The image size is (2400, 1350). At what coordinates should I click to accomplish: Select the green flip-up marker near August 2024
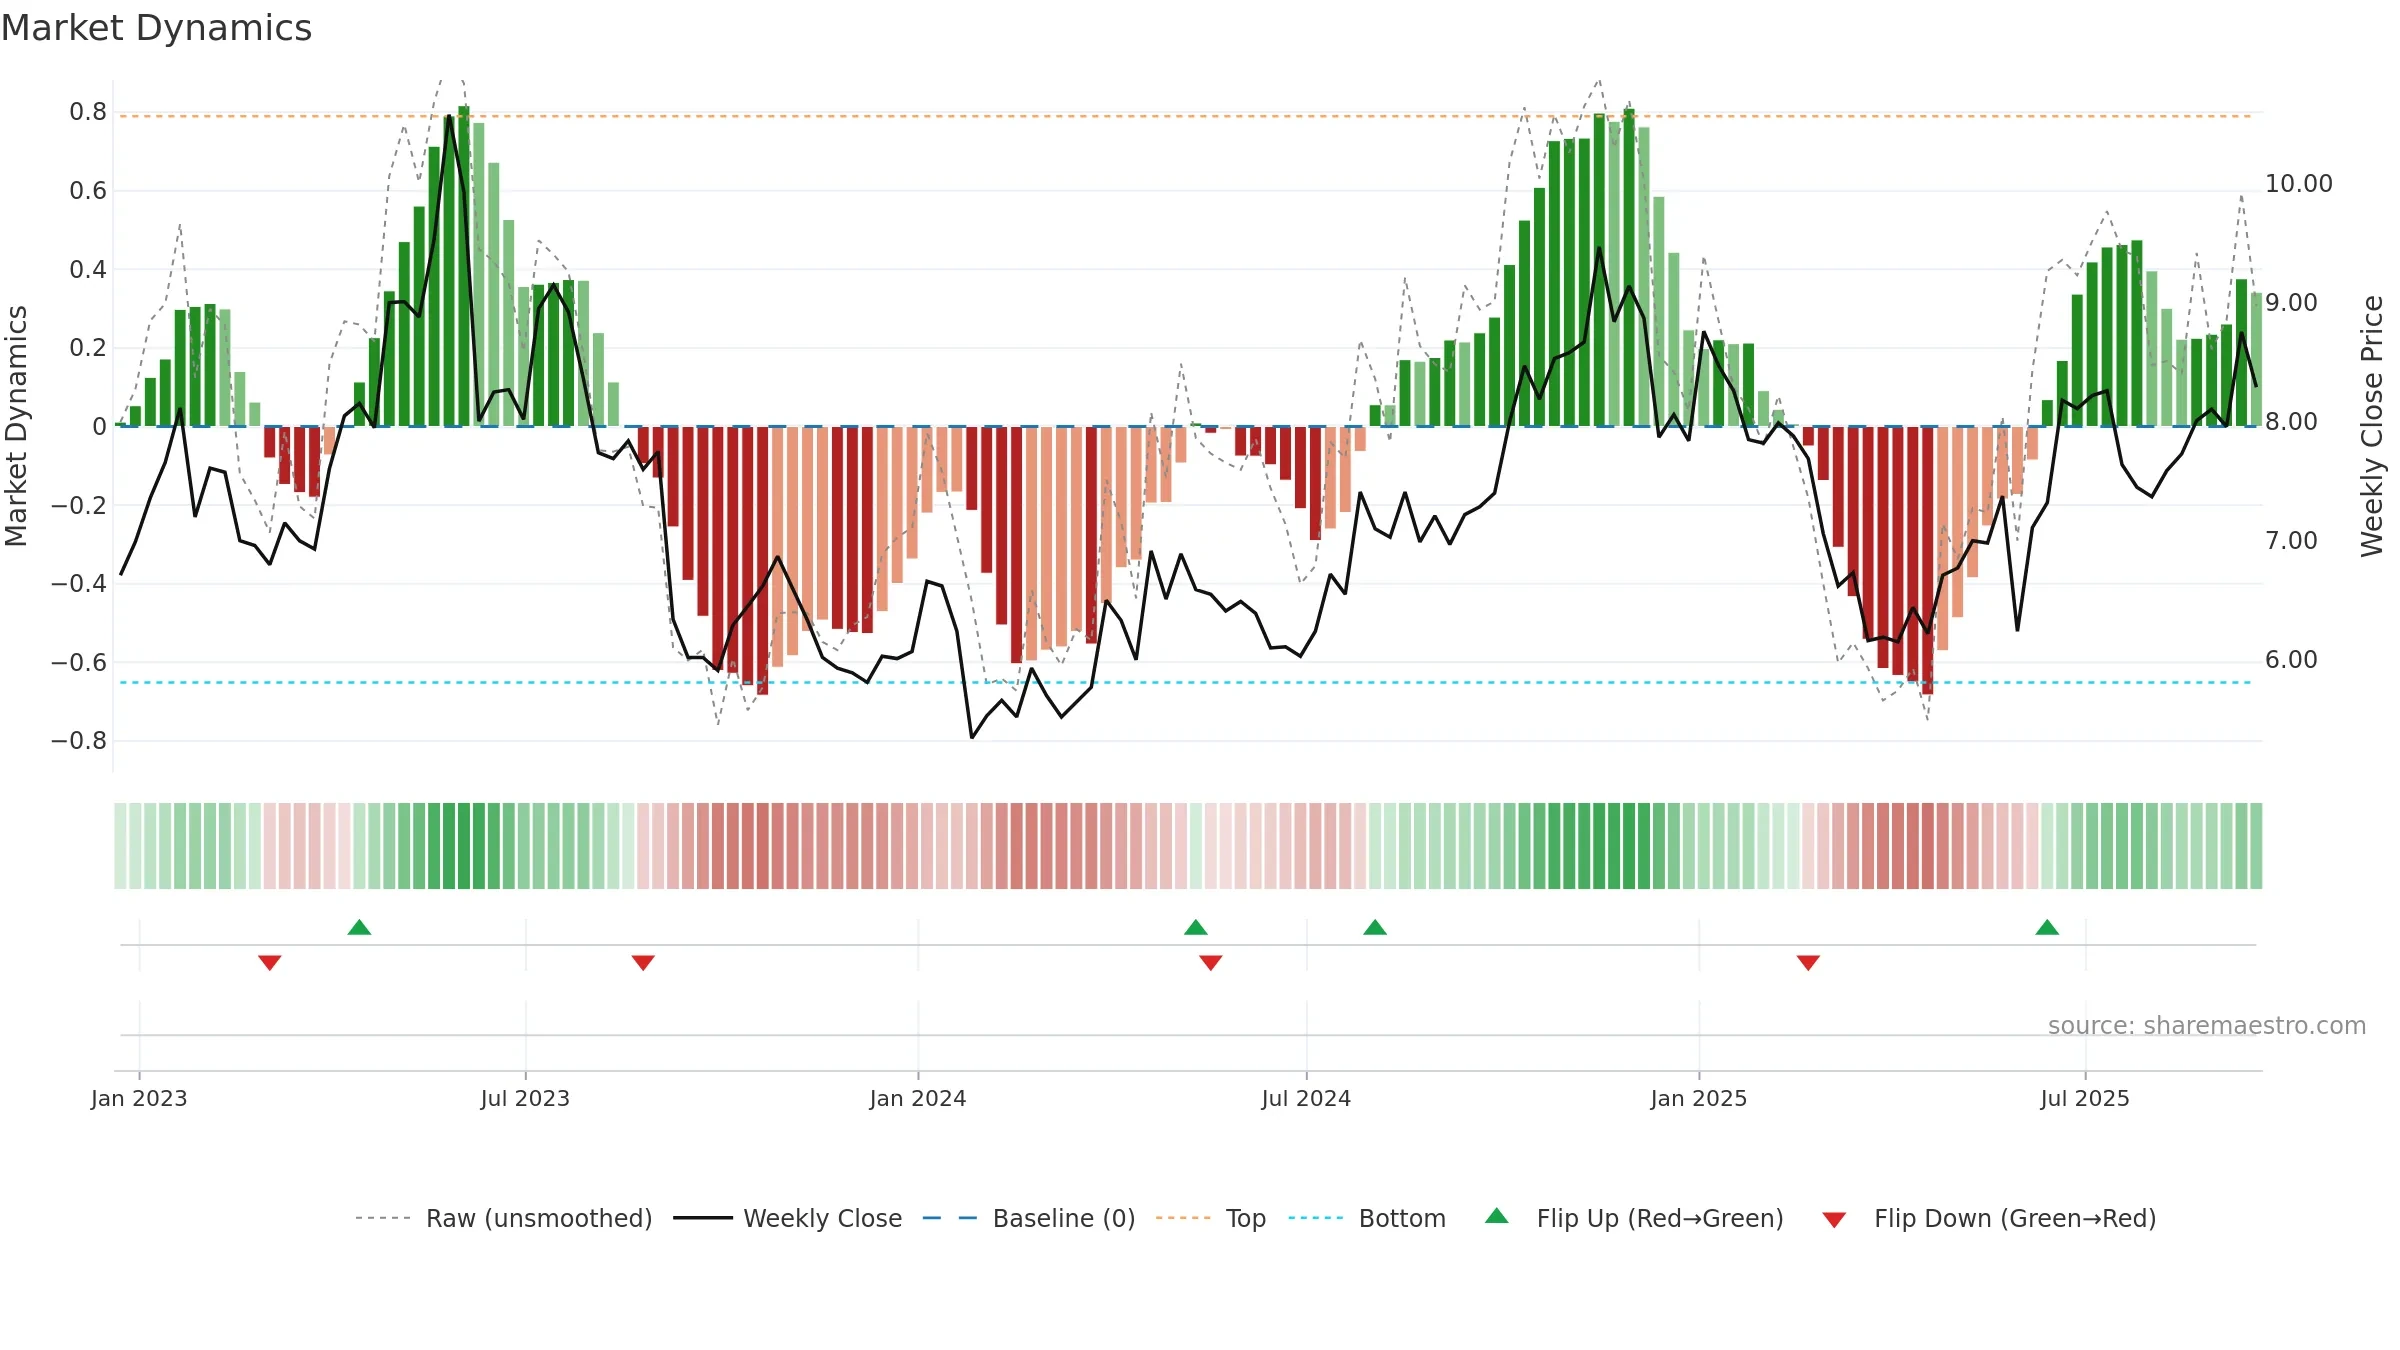pyautogui.click(x=1375, y=927)
